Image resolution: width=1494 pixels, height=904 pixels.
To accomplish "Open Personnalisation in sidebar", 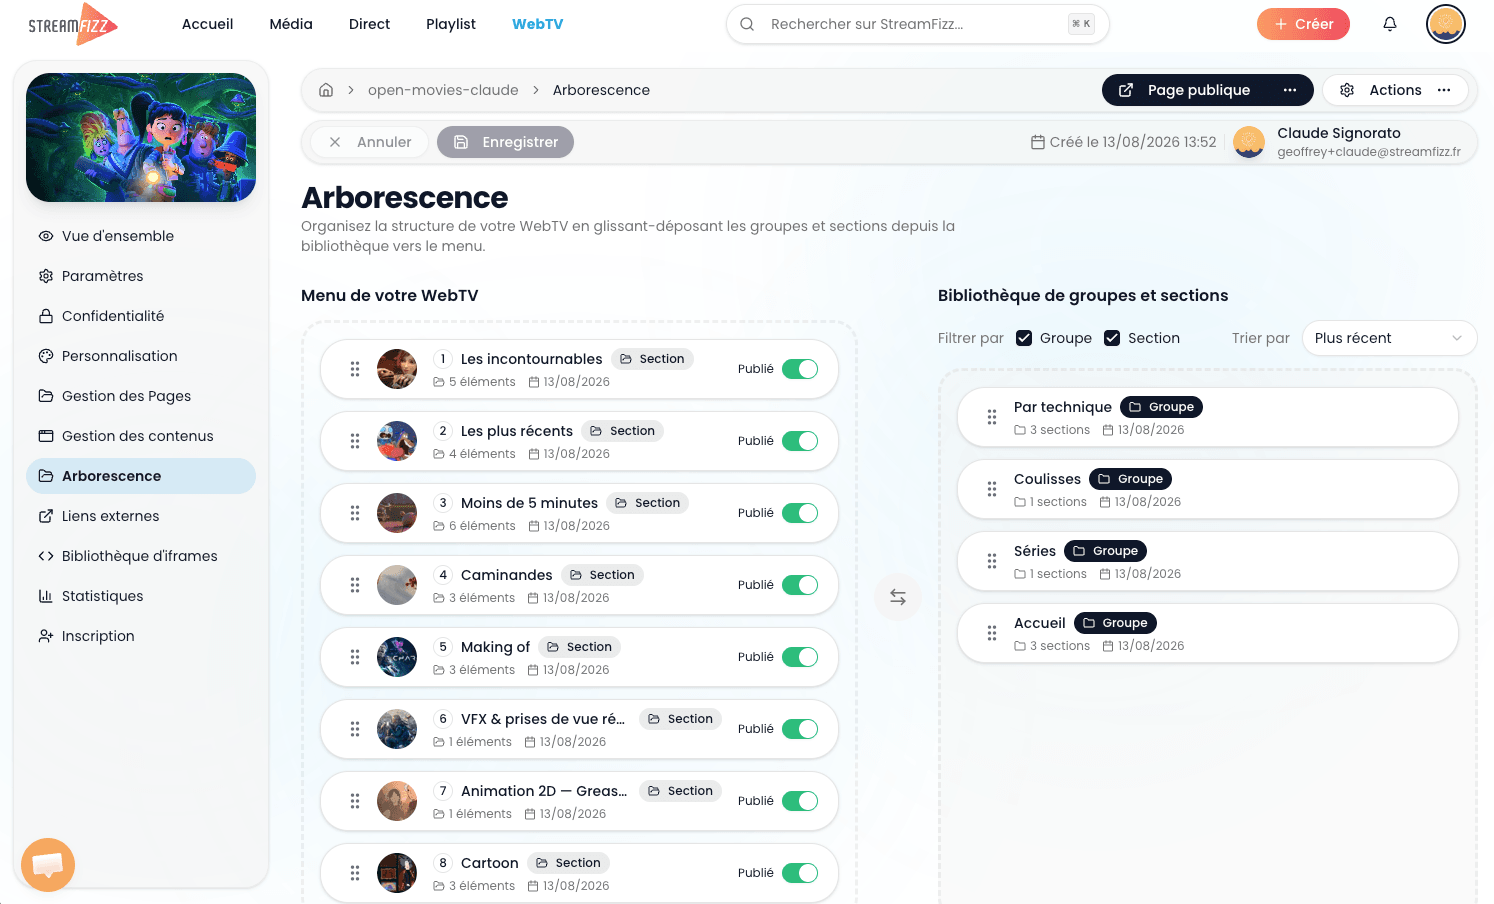I will [141, 356].
